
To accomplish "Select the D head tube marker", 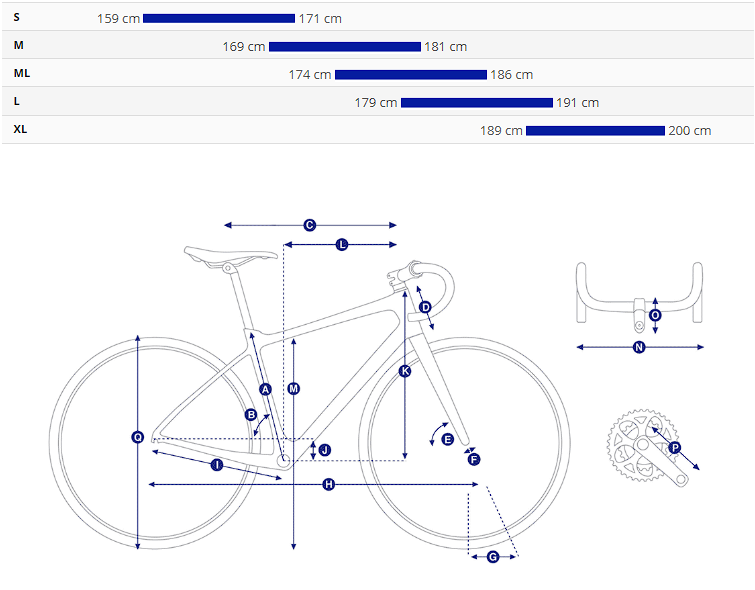I will (425, 306).
